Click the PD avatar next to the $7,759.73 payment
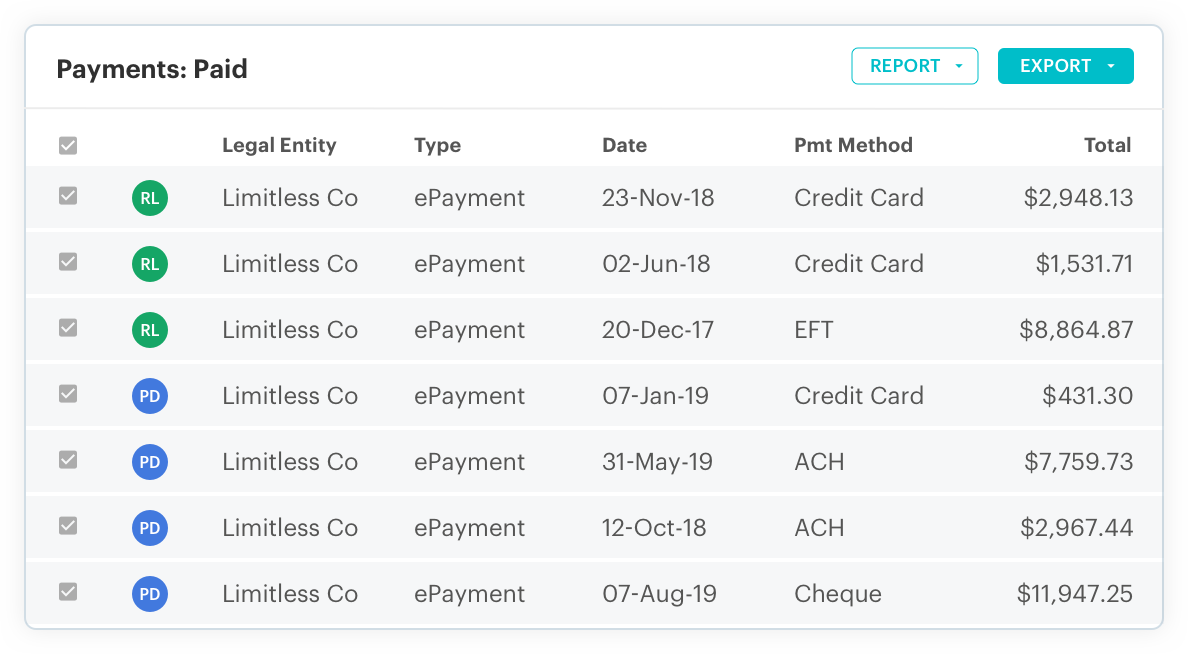1188x654 pixels. (150, 461)
